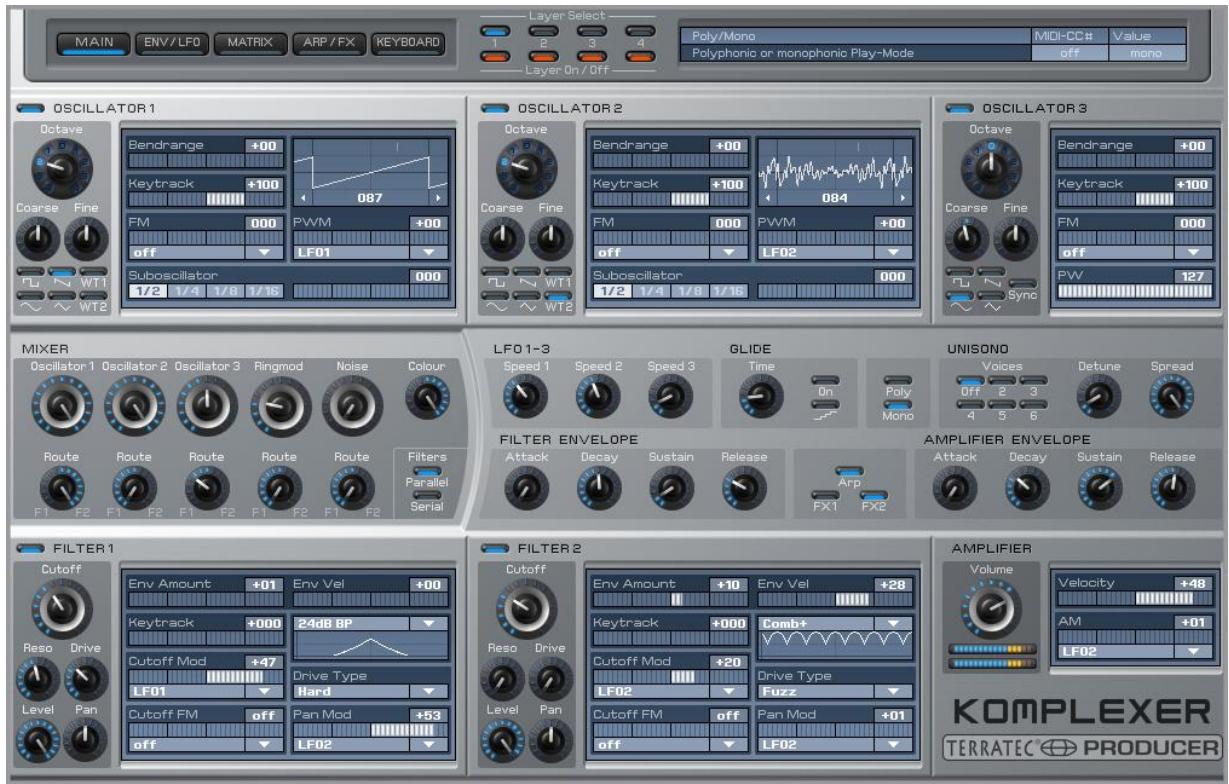
Task: Click next wavetable arrow in Oscillator 1
Action: (x=436, y=199)
